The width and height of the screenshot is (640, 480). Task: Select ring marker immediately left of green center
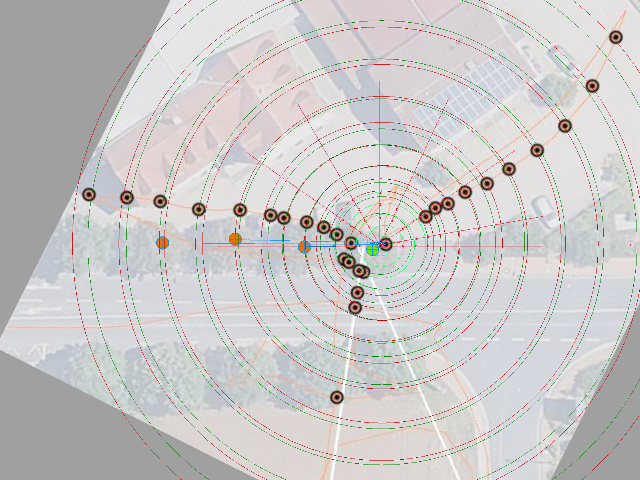point(352,243)
